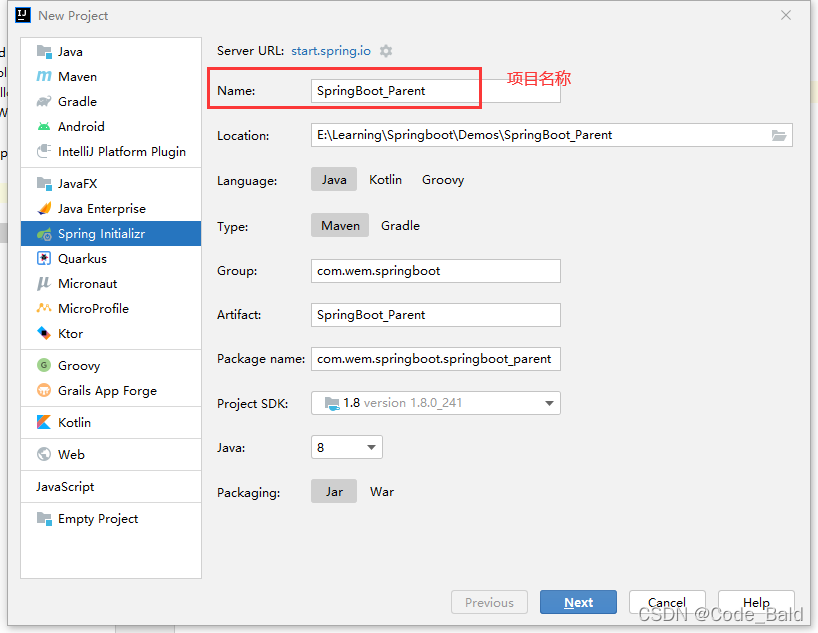The width and height of the screenshot is (818, 633).
Task: Select Spring Initializr generator
Action: [111, 234]
